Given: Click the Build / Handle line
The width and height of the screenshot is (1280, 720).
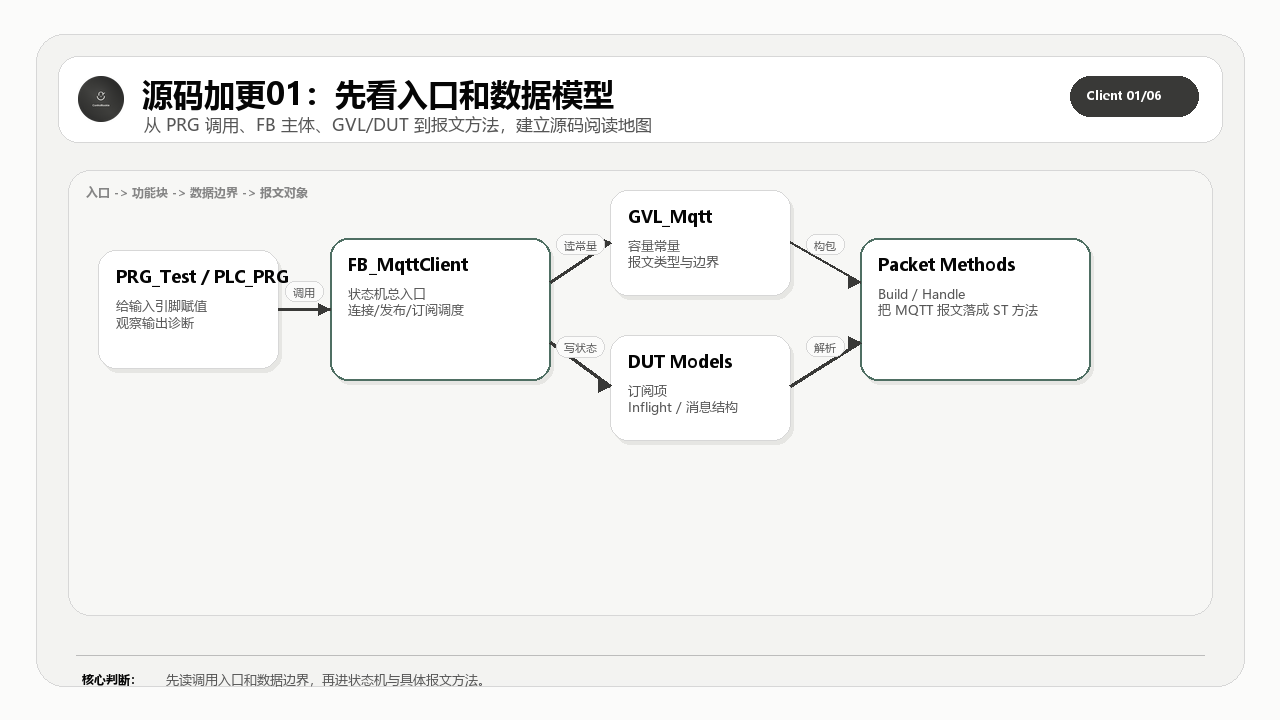Looking at the screenshot, I should [921, 294].
